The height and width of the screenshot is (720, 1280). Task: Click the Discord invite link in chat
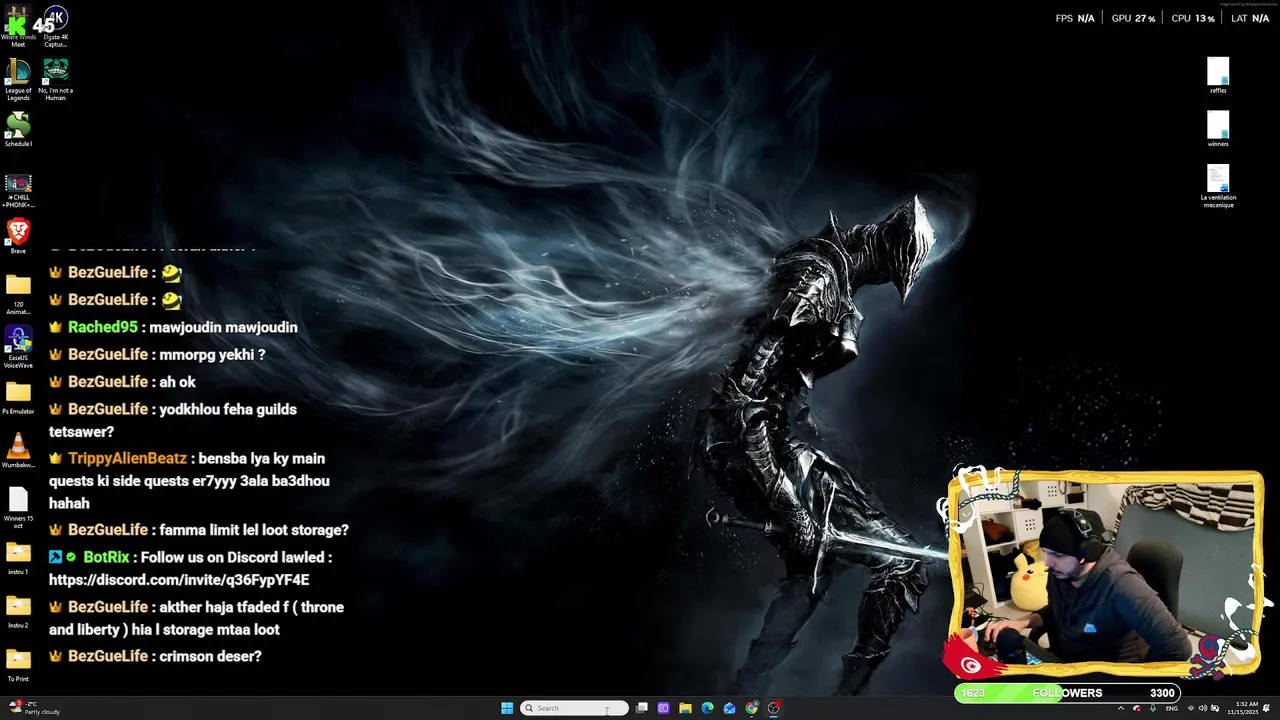[179, 580]
